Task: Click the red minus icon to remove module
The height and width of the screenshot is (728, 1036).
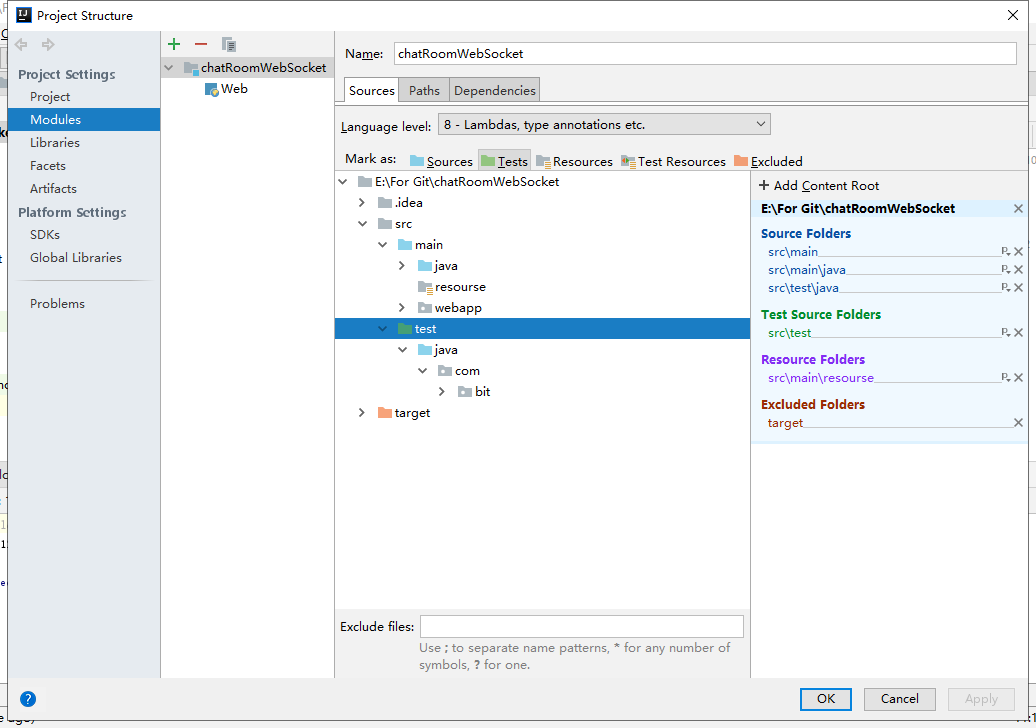Action: (x=199, y=44)
